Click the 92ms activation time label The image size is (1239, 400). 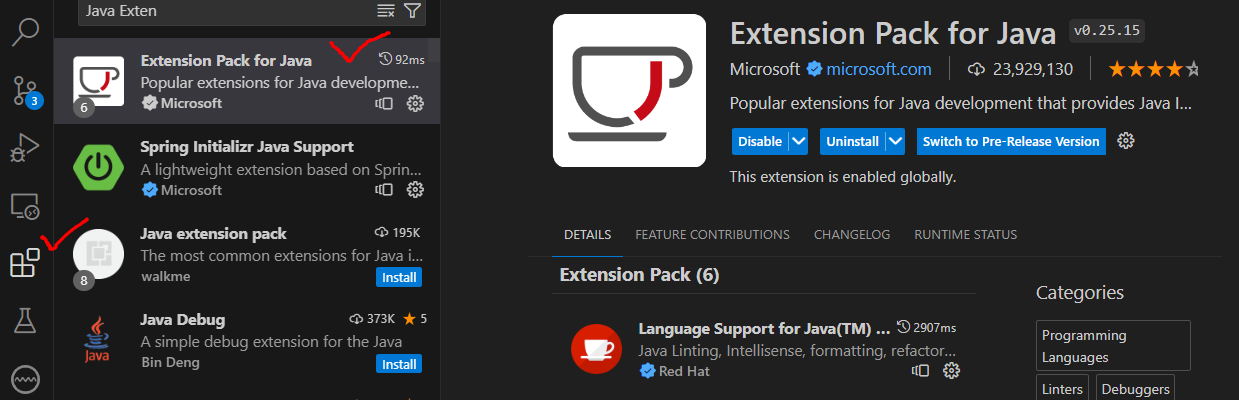point(402,60)
